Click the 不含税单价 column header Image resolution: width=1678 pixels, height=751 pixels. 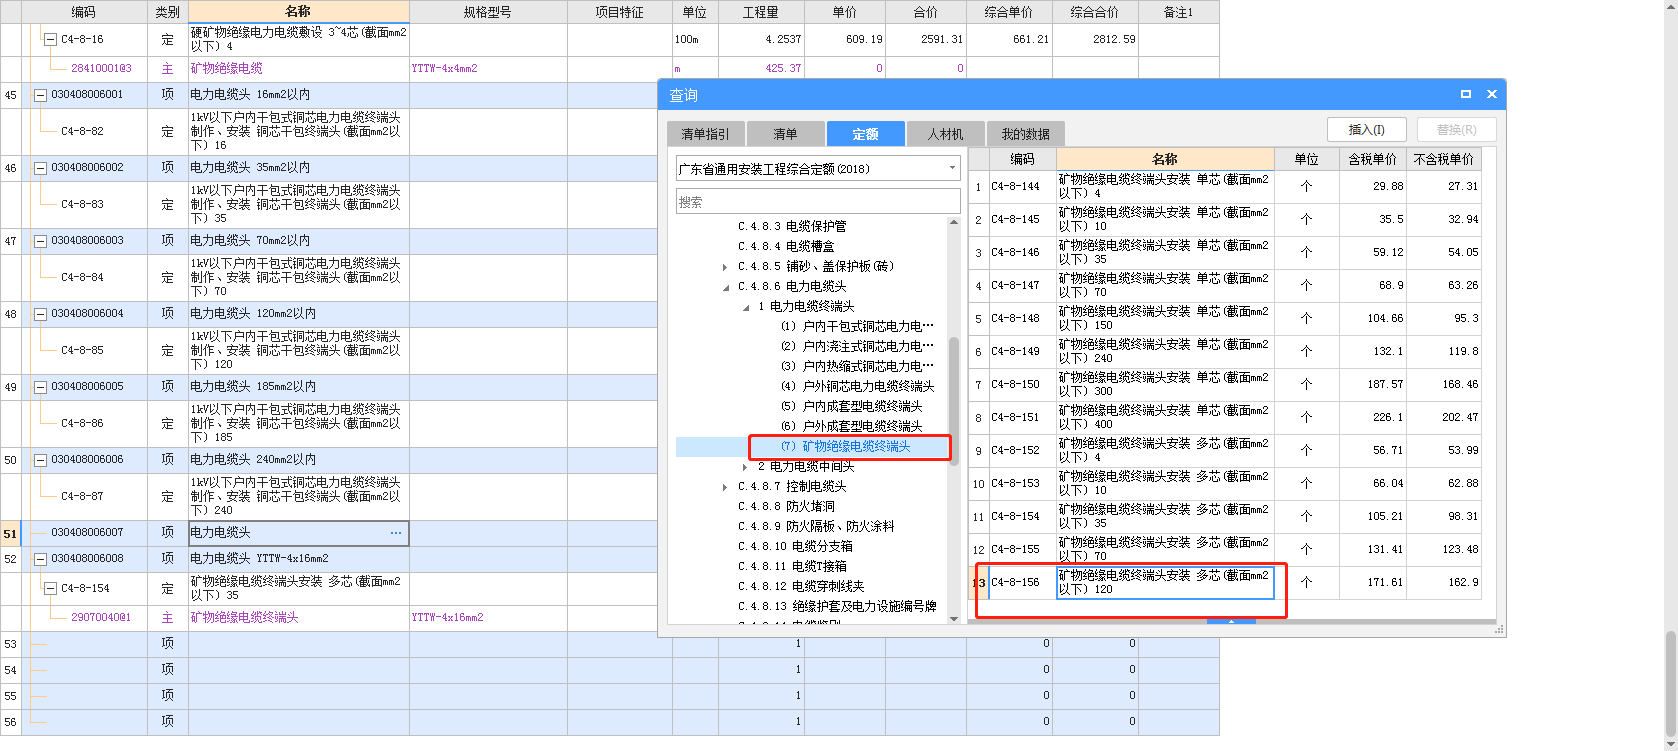(x=1443, y=159)
